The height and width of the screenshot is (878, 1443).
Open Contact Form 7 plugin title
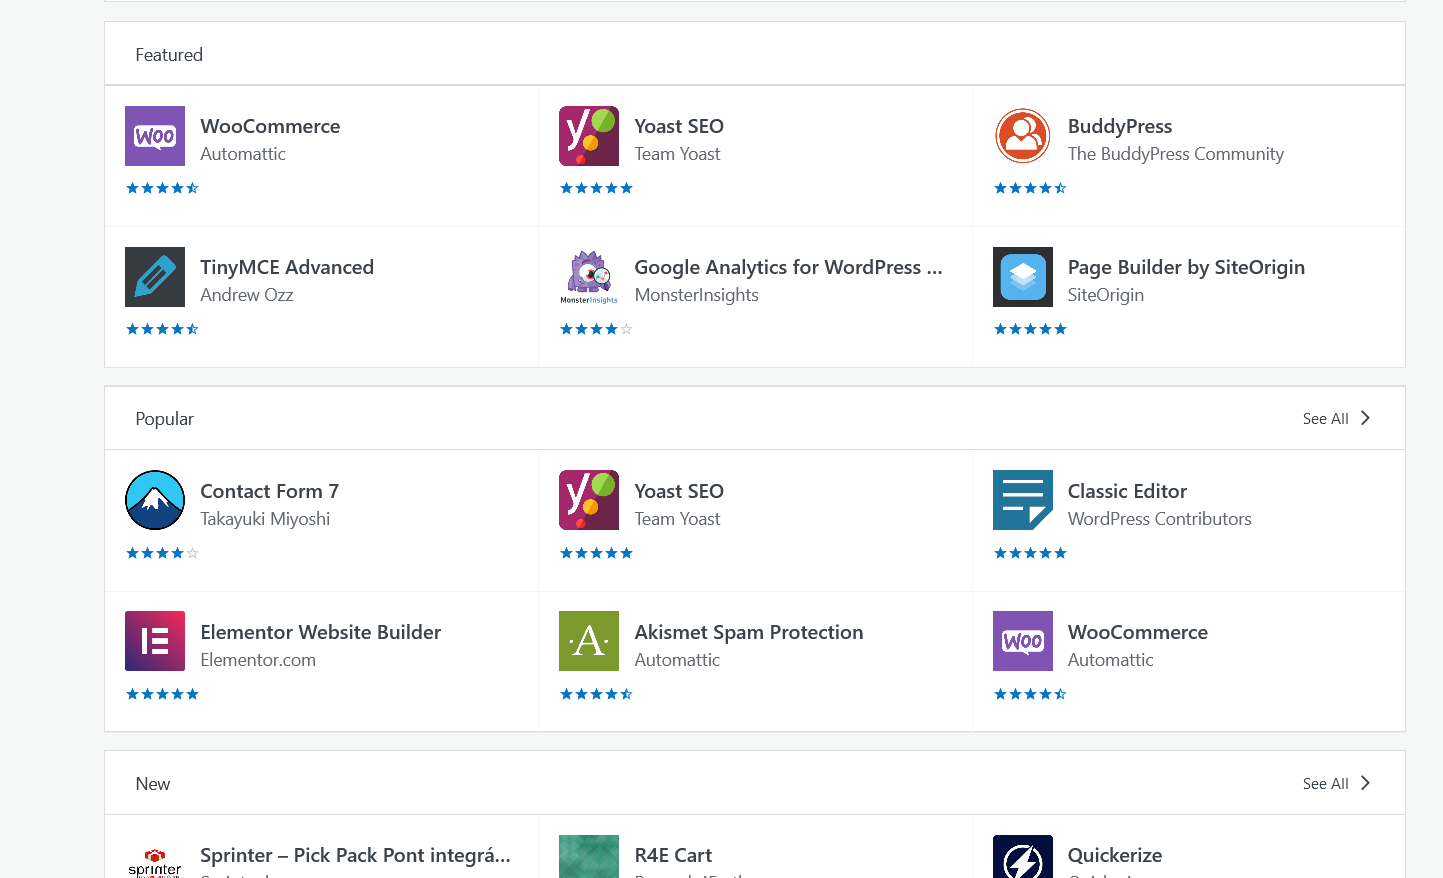pyautogui.click(x=270, y=491)
